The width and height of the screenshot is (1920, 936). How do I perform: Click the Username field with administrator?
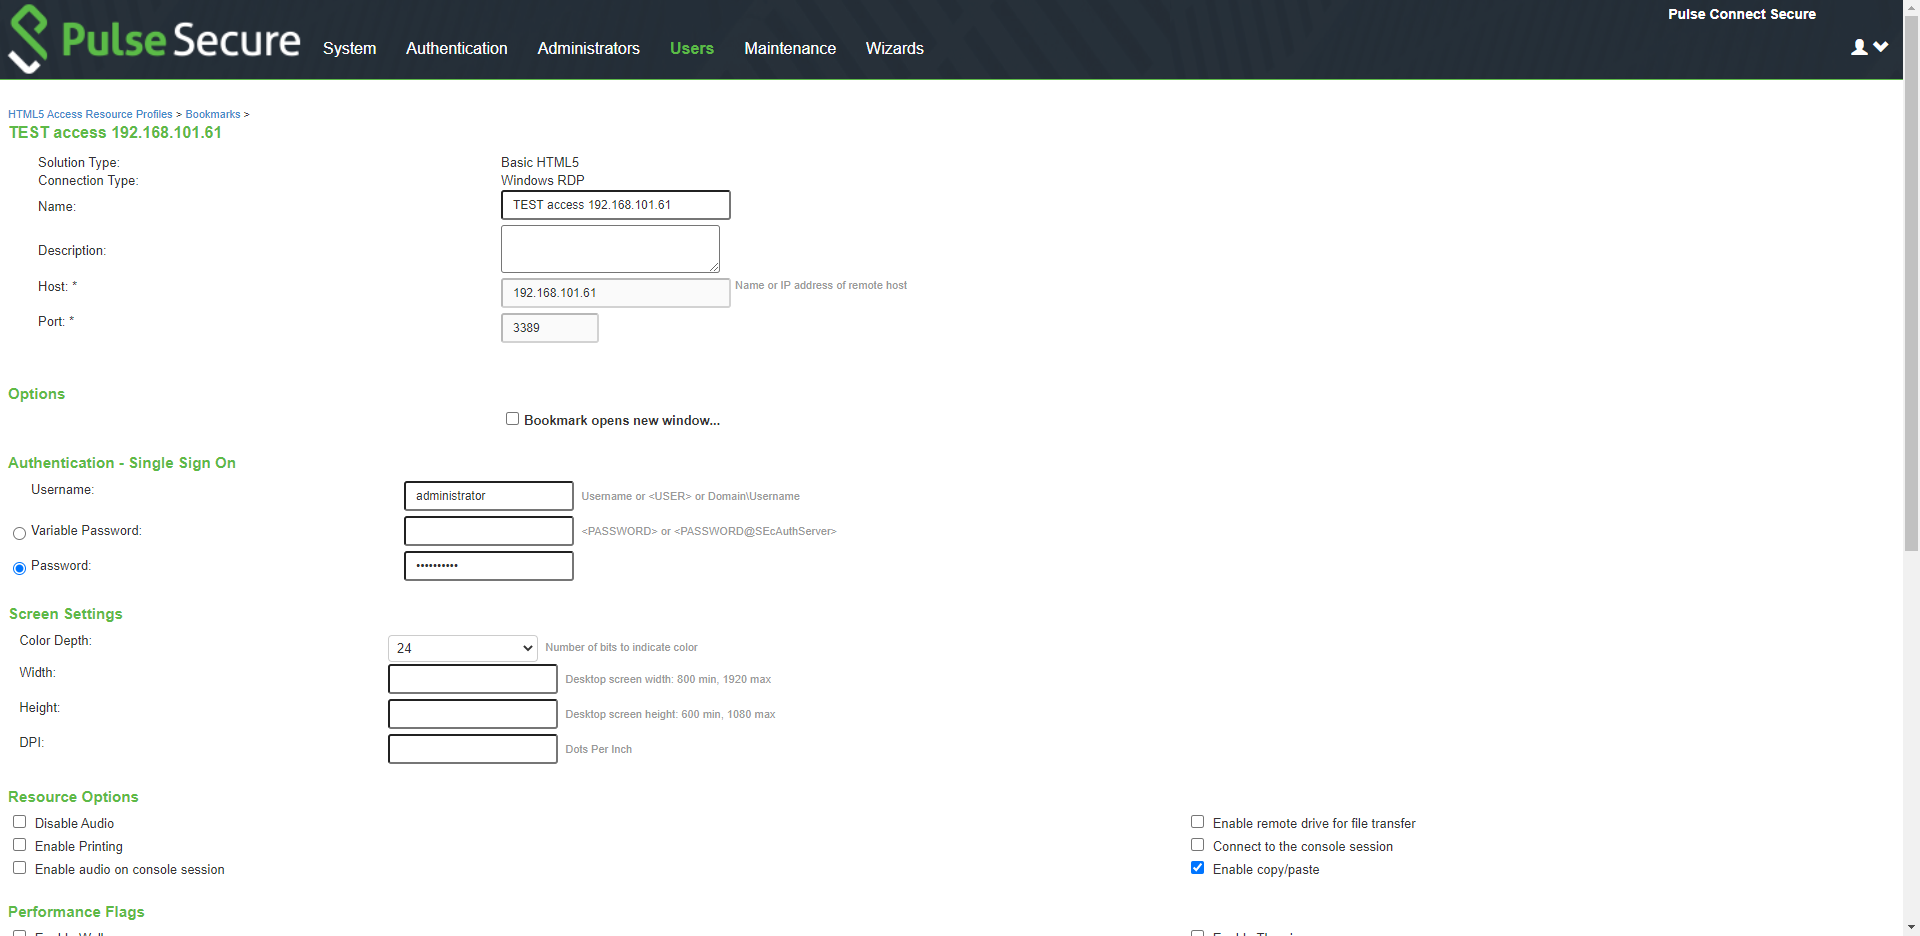coord(489,496)
